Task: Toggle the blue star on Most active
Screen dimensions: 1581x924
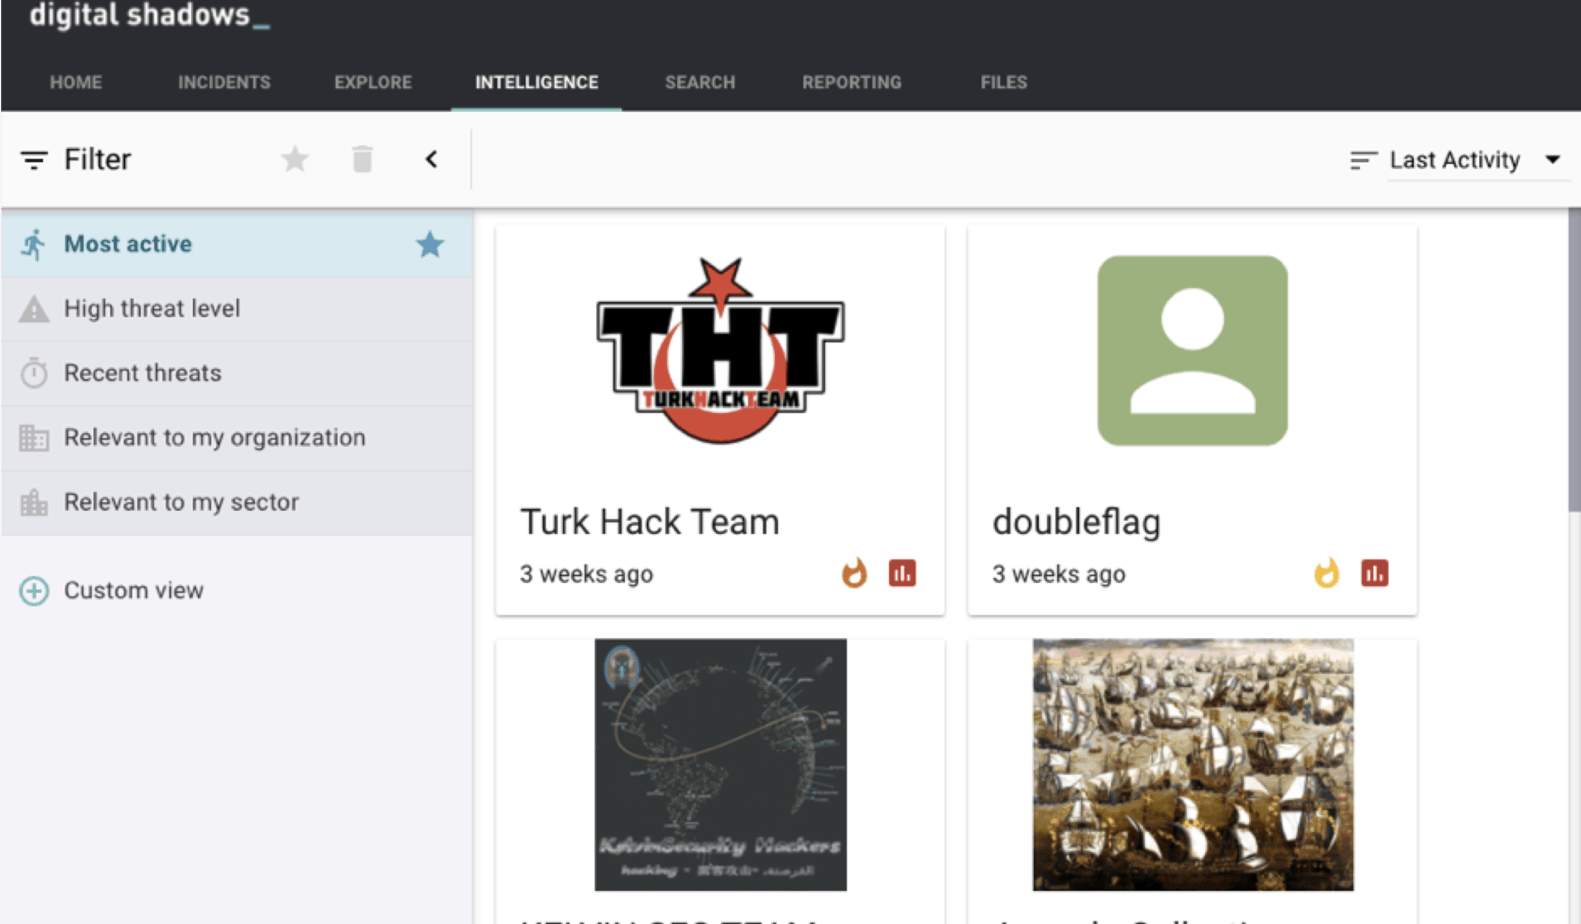Action: 430,244
